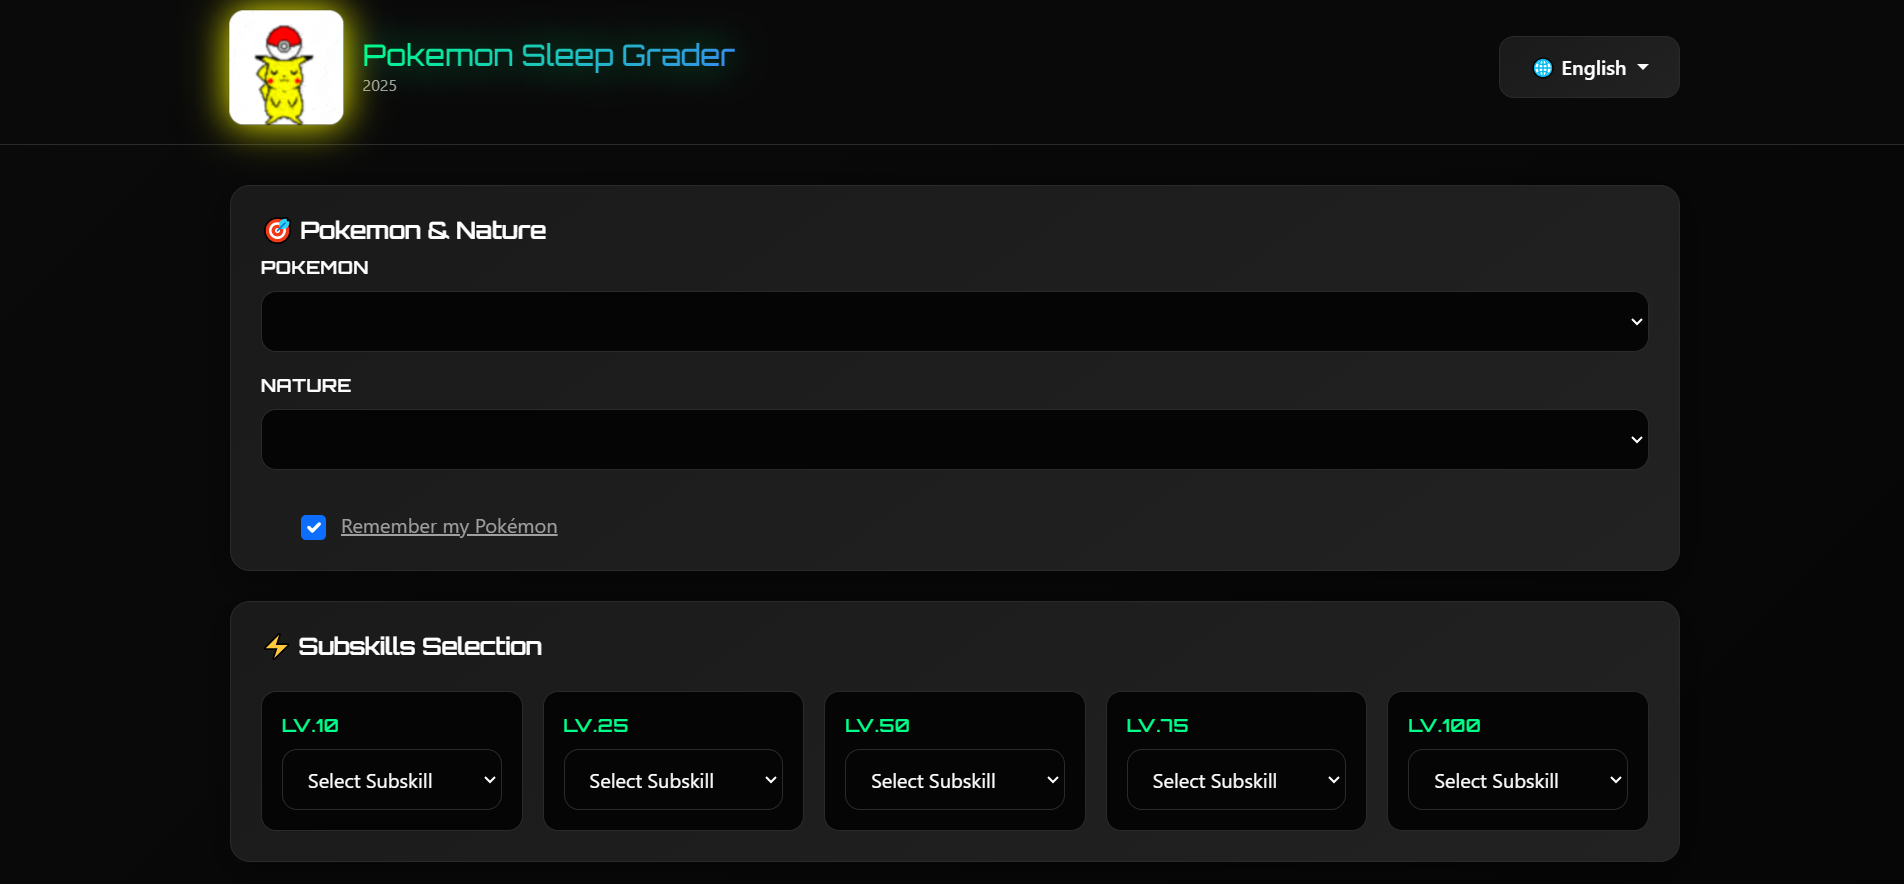This screenshot has width=1904, height=884.
Task: Open the LV.100 Select Subskill dropdown
Action: point(1518,780)
